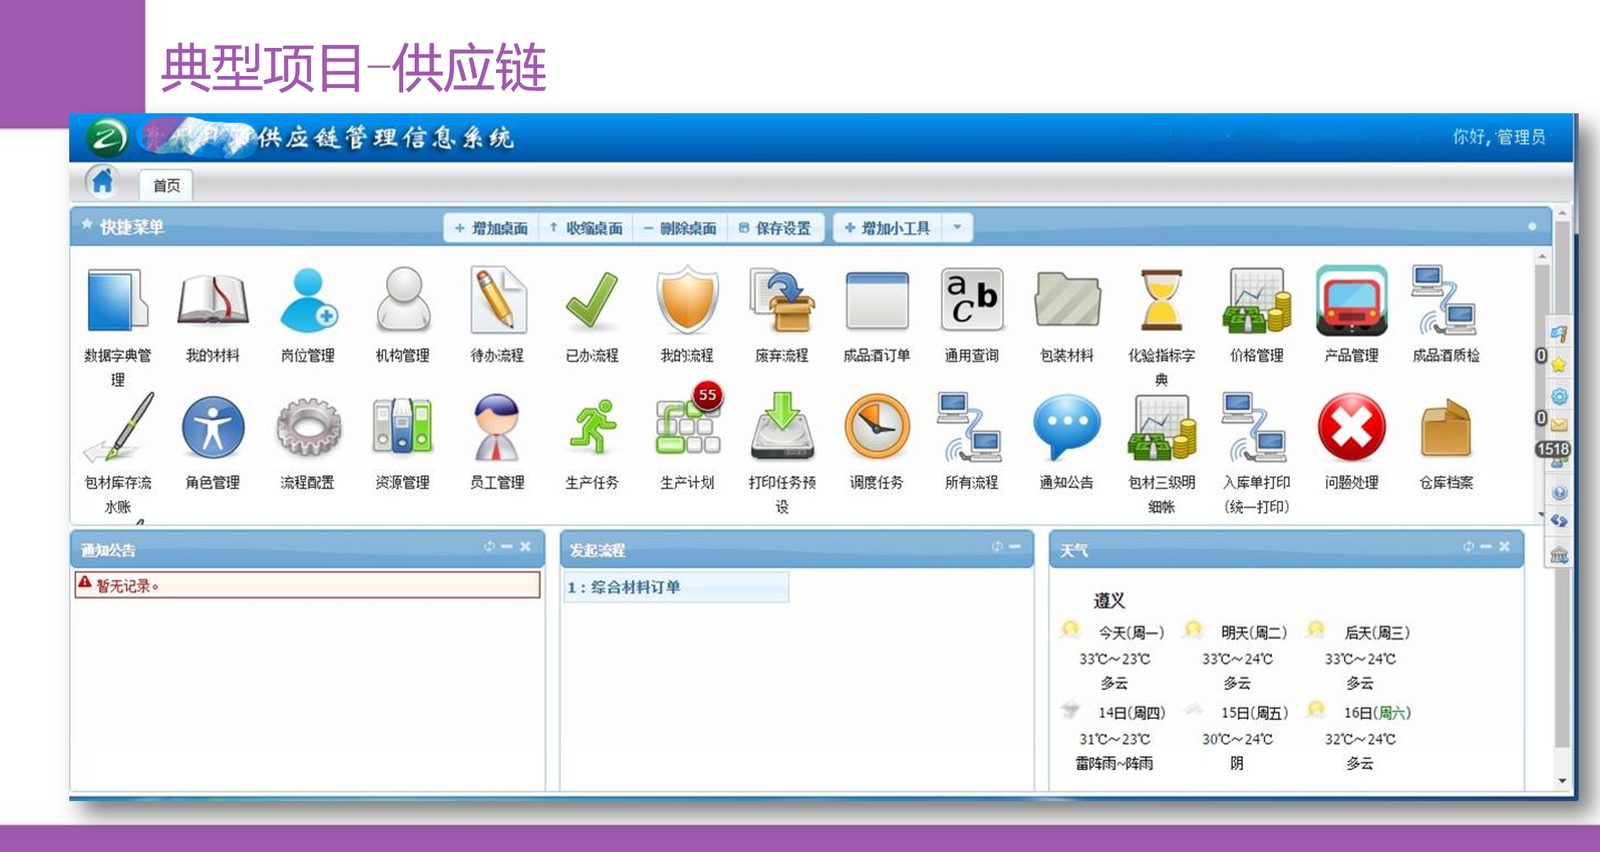Image resolution: width=1600 pixels, height=852 pixels.
Task: Open the 成品酒订单 shortcut icon
Action: (x=877, y=300)
